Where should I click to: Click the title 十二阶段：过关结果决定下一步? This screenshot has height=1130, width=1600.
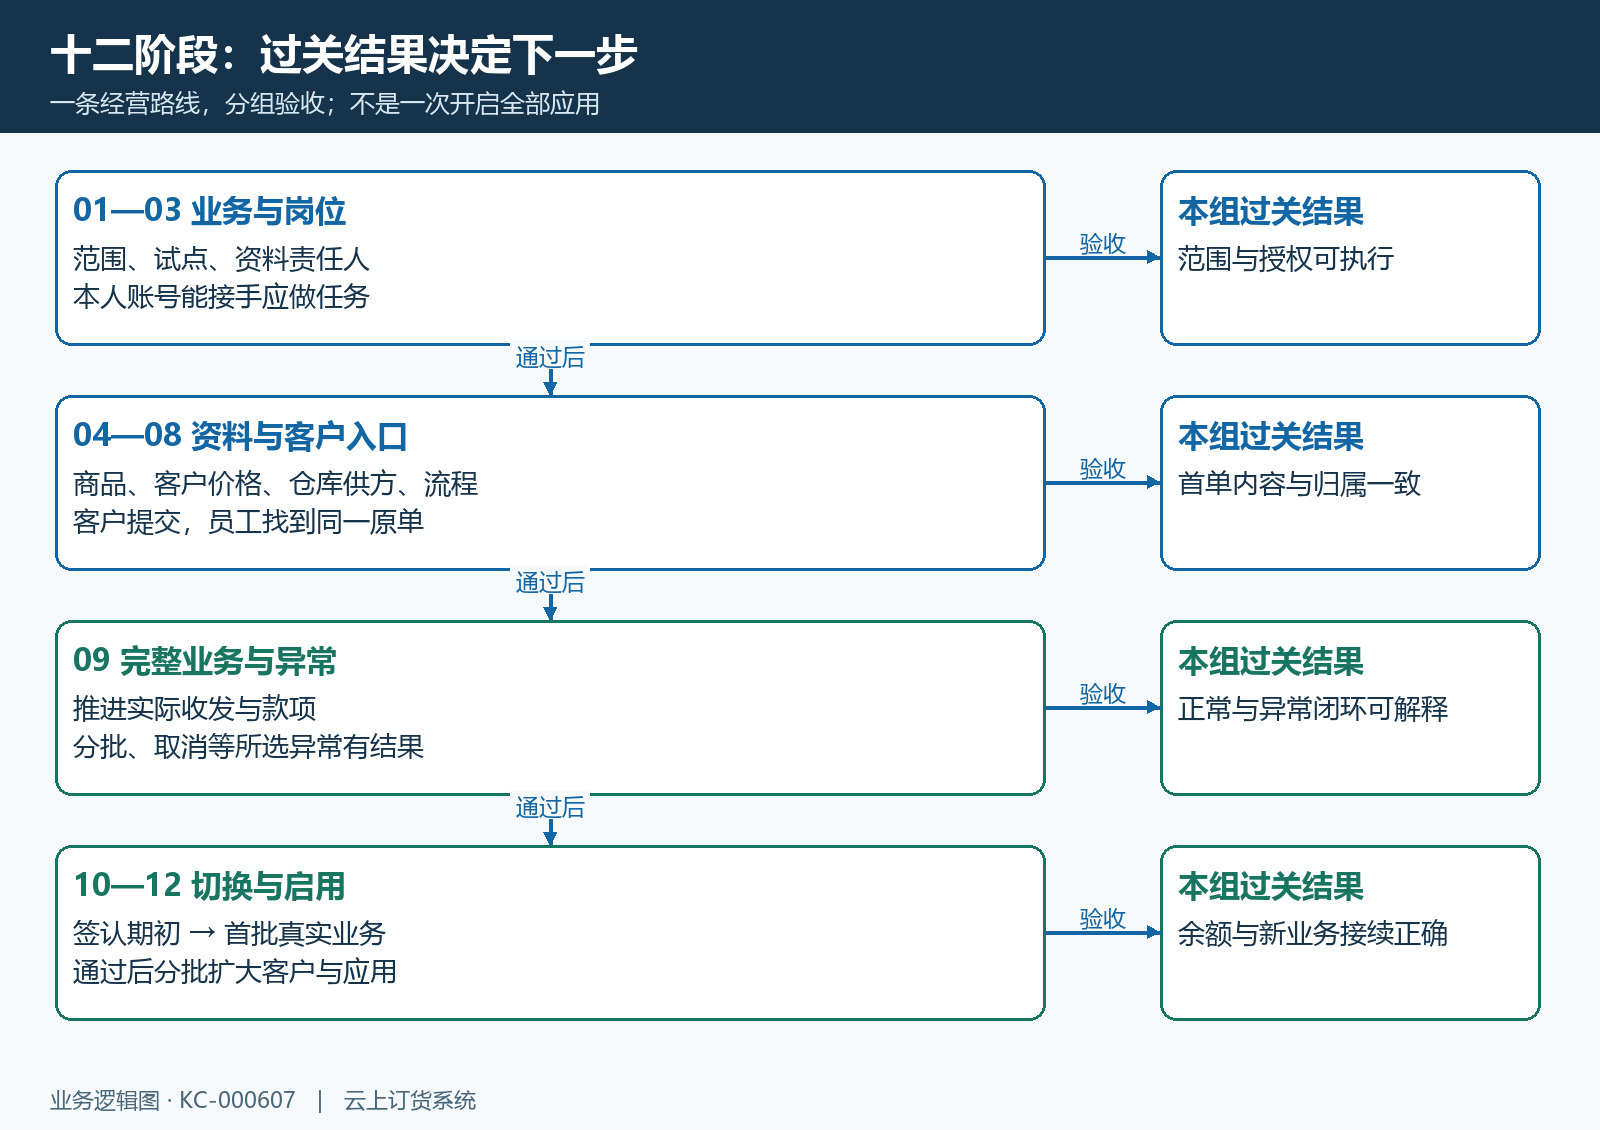pyautogui.click(x=343, y=54)
